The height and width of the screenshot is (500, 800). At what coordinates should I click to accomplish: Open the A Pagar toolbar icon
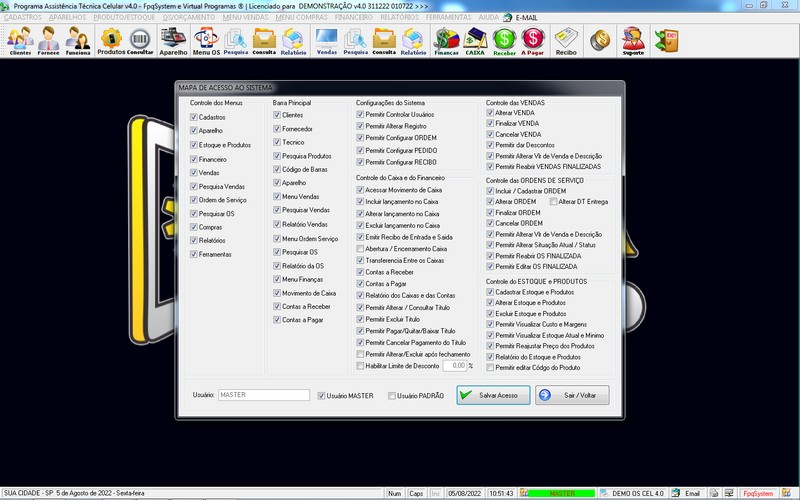point(533,40)
